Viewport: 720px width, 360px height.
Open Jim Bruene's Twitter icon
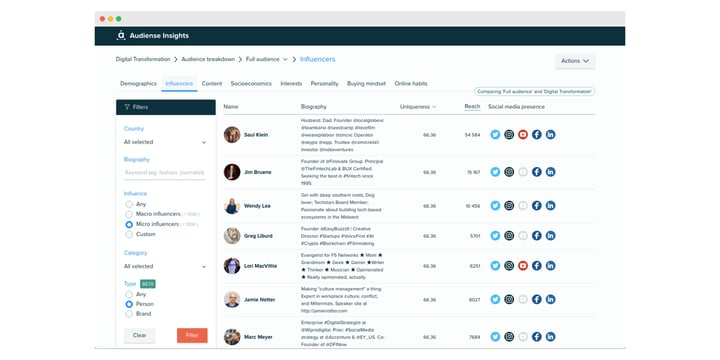pyautogui.click(x=495, y=172)
